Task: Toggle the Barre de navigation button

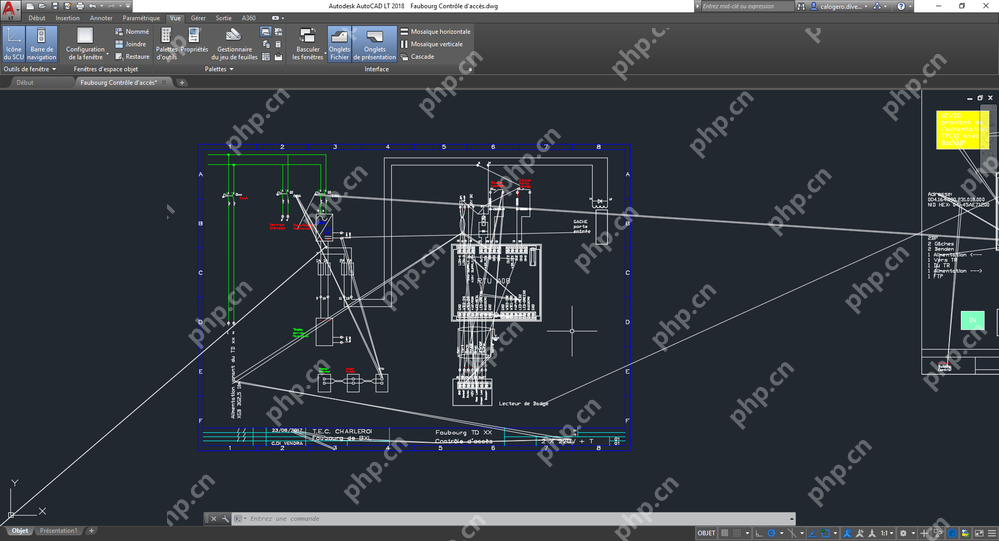Action: point(41,44)
